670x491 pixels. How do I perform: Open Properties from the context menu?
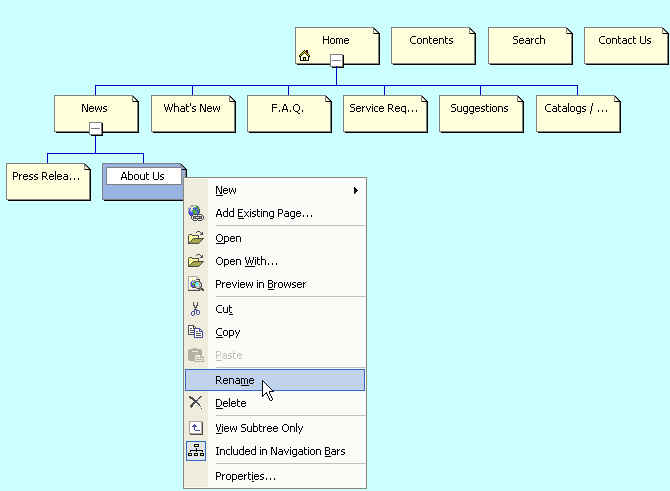tap(245, 476)
